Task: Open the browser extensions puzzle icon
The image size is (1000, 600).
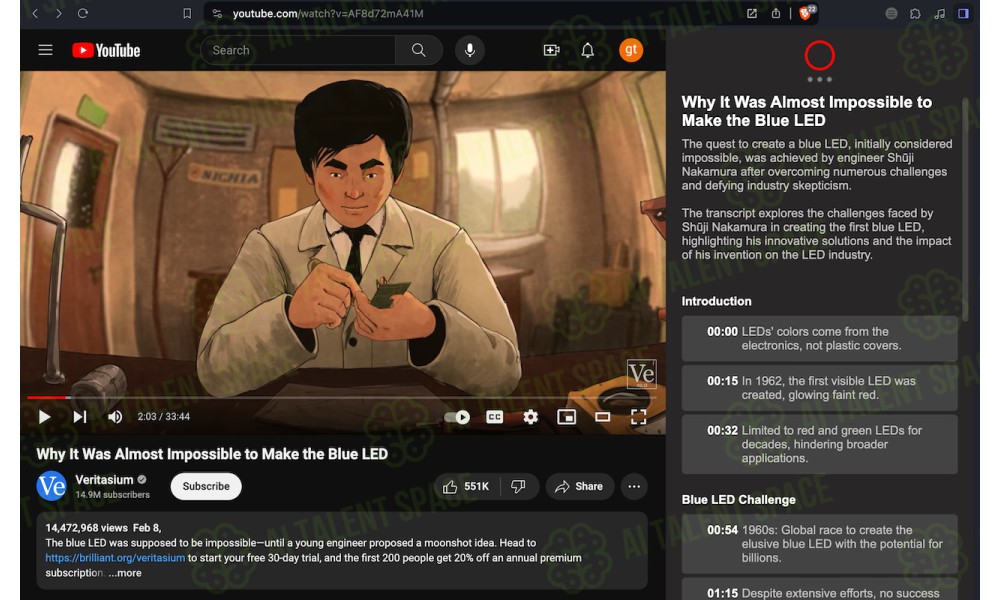Action: coord(915,13)
